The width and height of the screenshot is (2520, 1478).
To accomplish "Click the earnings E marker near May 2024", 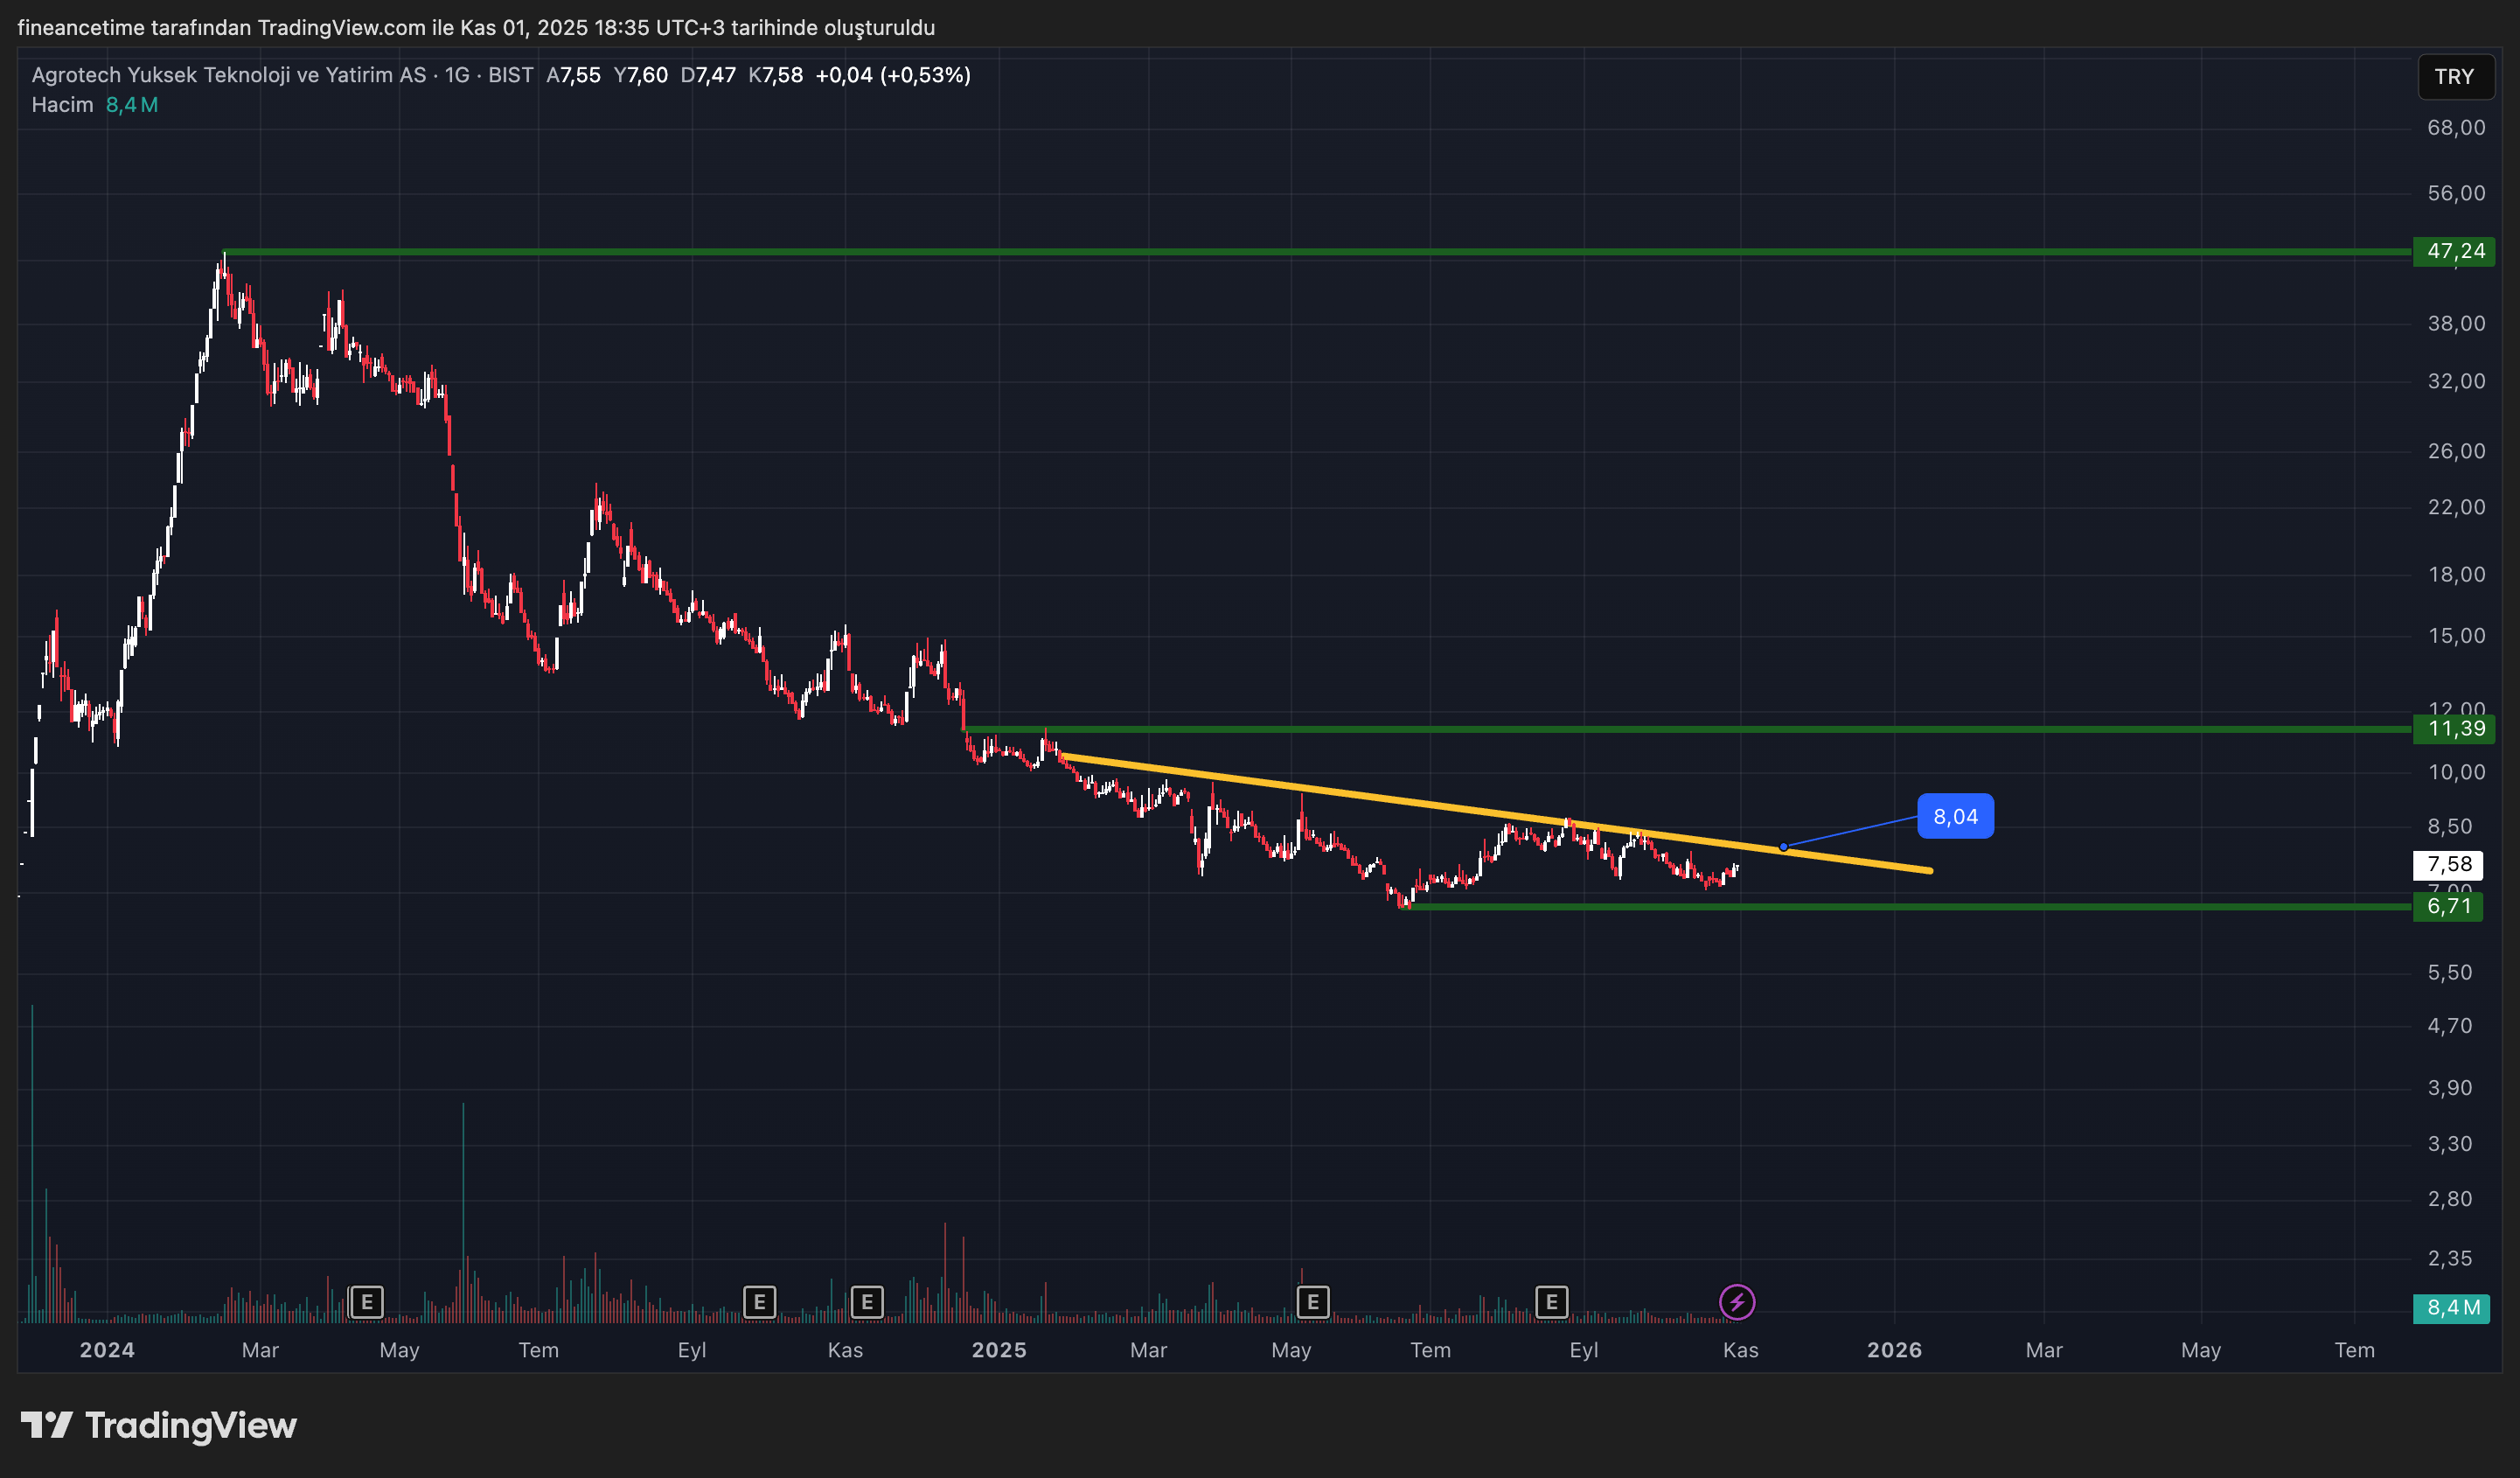I will point(366,1302).
